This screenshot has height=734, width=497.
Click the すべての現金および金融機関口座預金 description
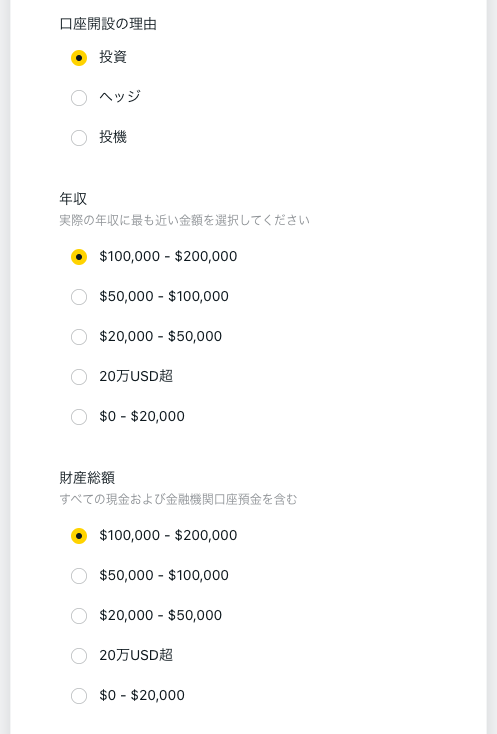[x=178, y=499]
